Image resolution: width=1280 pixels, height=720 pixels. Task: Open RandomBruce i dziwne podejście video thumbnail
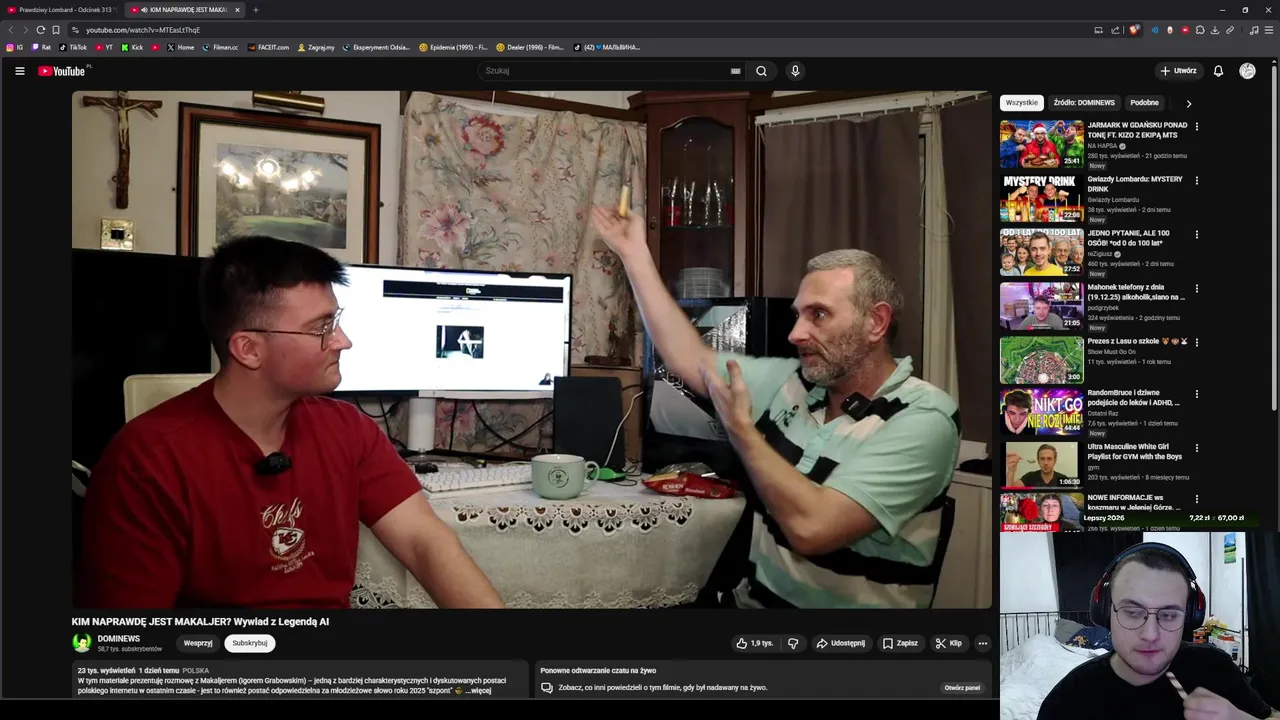(x=1041, y=411)
